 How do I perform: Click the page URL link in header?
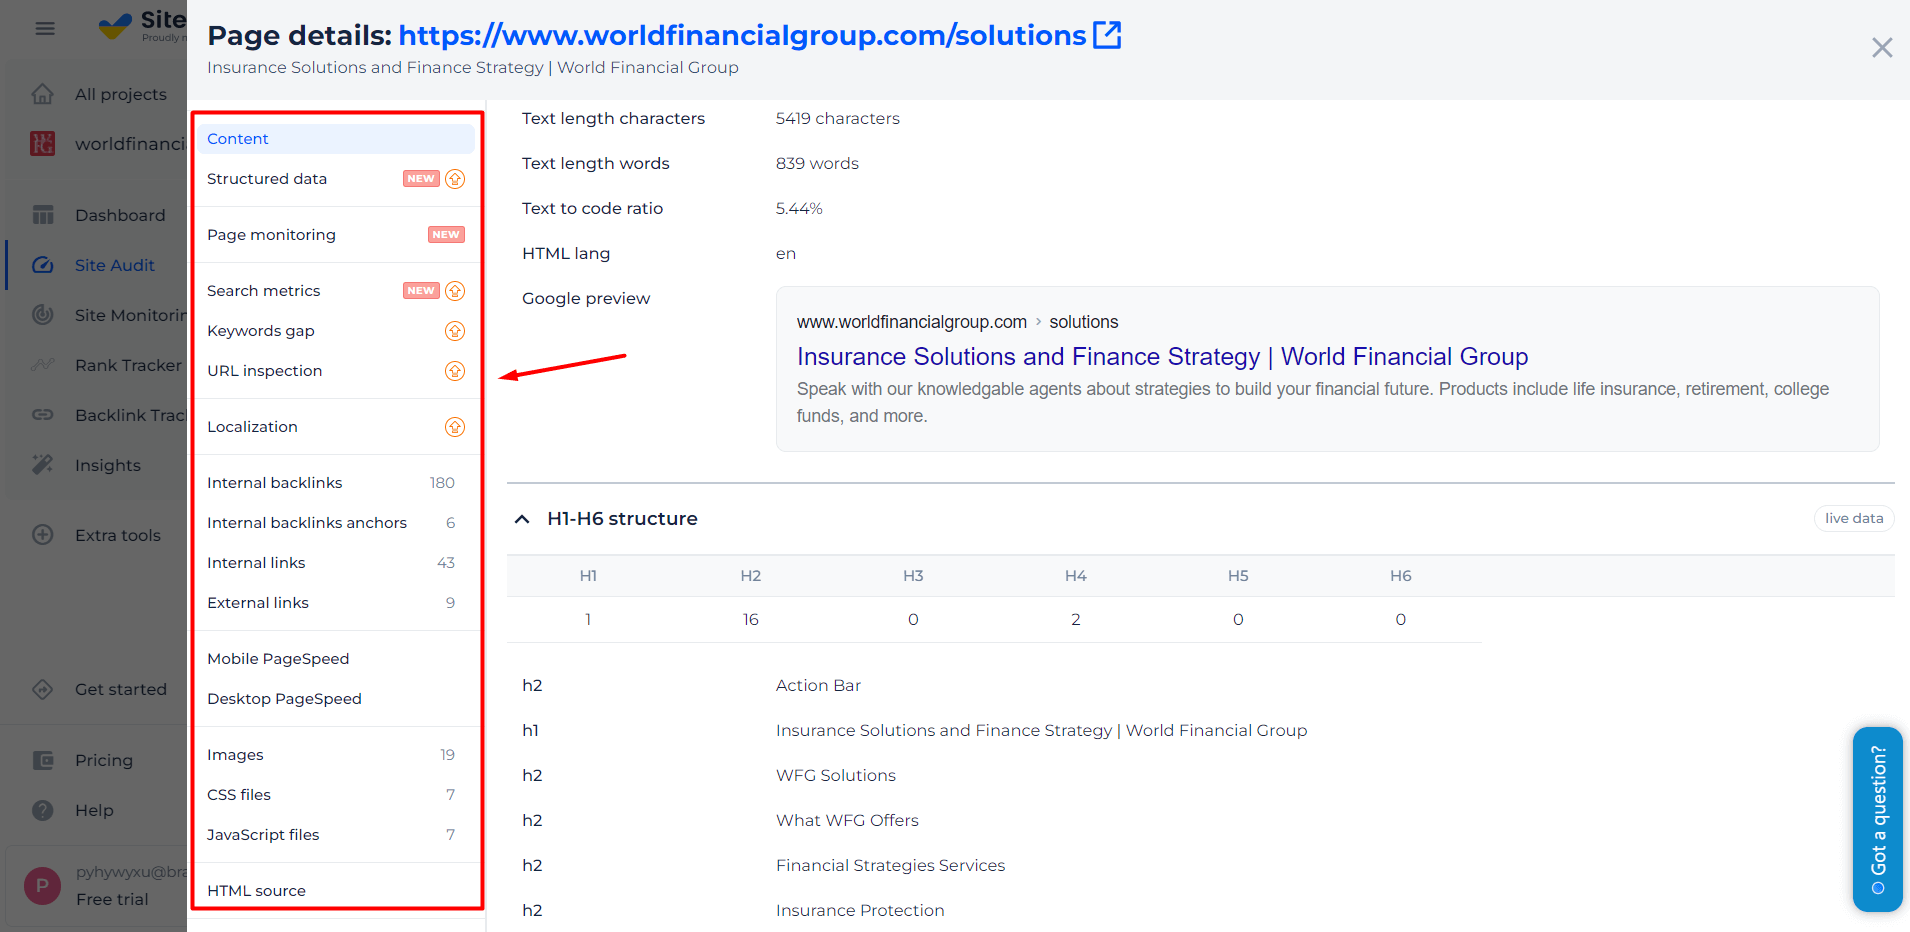(x=742, y=35)
